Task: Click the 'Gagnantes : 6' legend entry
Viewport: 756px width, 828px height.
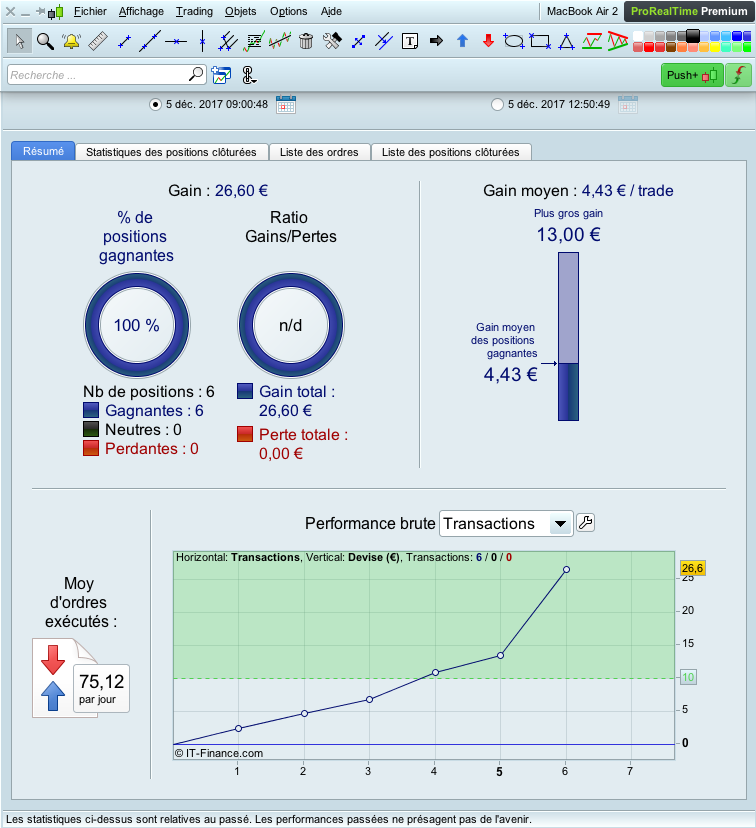Action: pyautogui.click(x=143, y=410)
